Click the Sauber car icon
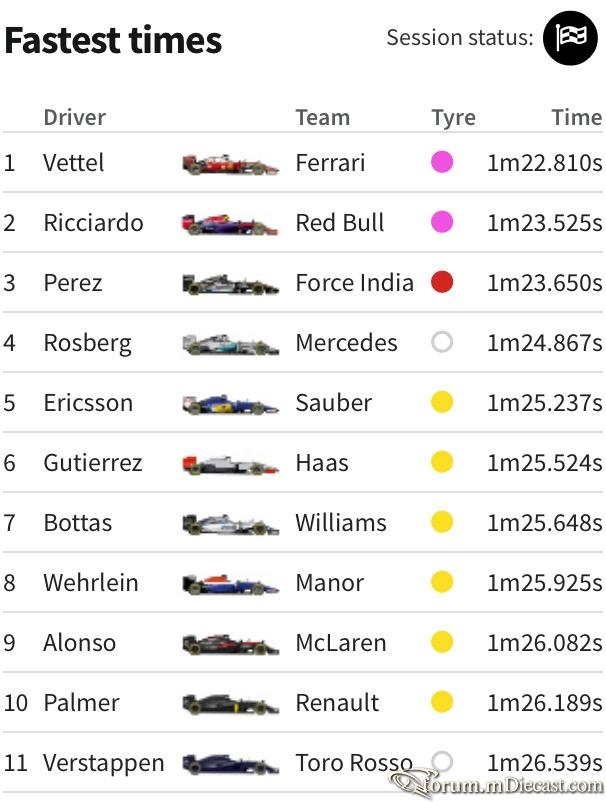 click(x=231, y=405)
